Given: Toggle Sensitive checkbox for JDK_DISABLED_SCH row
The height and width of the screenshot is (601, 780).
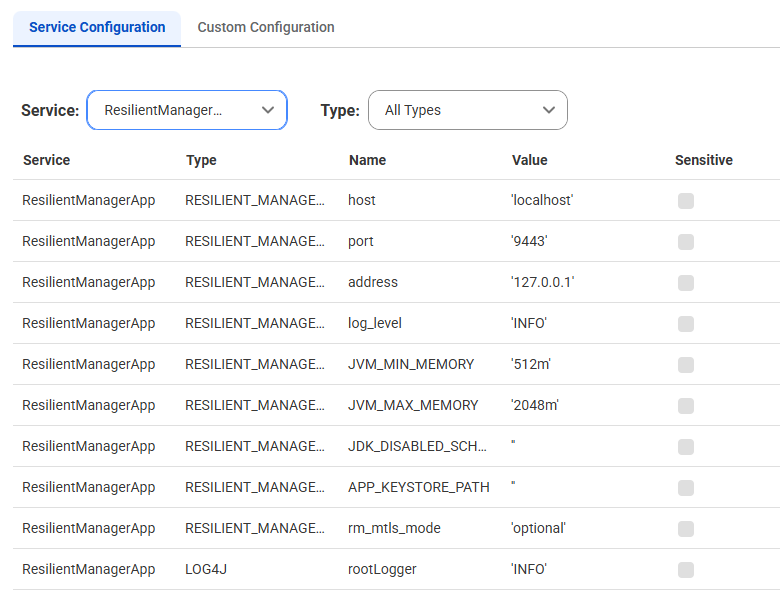Looking at the screenshot, I should (685, 447).
